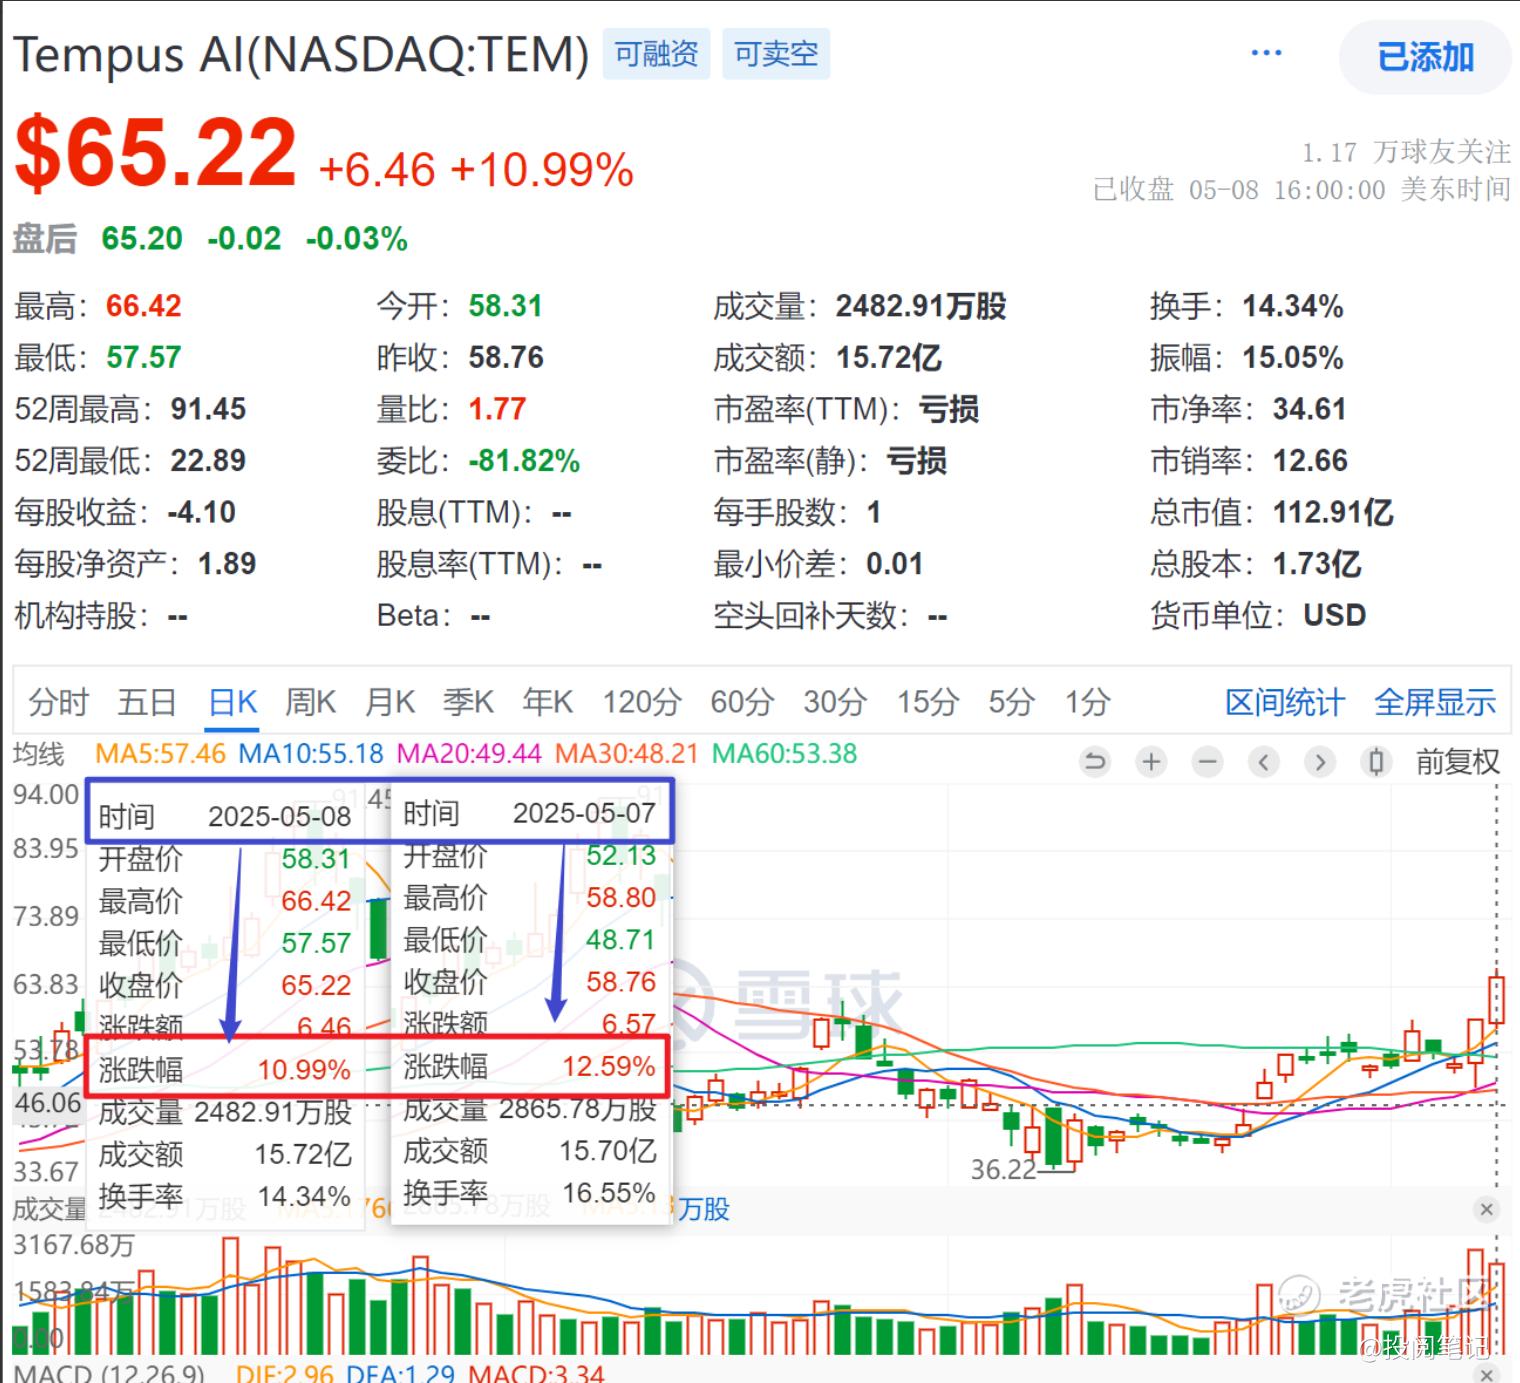1520x1383 pixels.
Task: Click the +10.99% change beside headline price
Action: click(542, 170)
